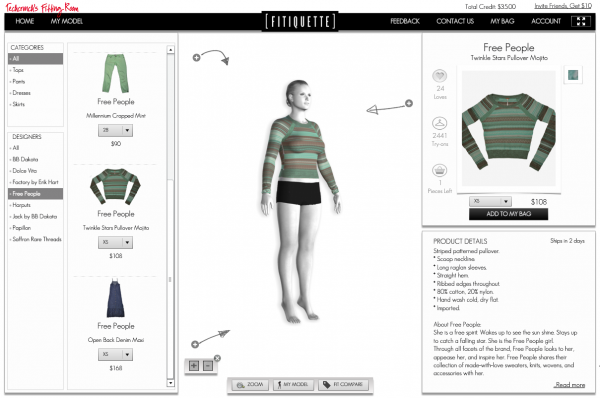600x398 pixels.
Task: Go to FEEDBACK in the navigation bar
Action: [x=405, y=21]
